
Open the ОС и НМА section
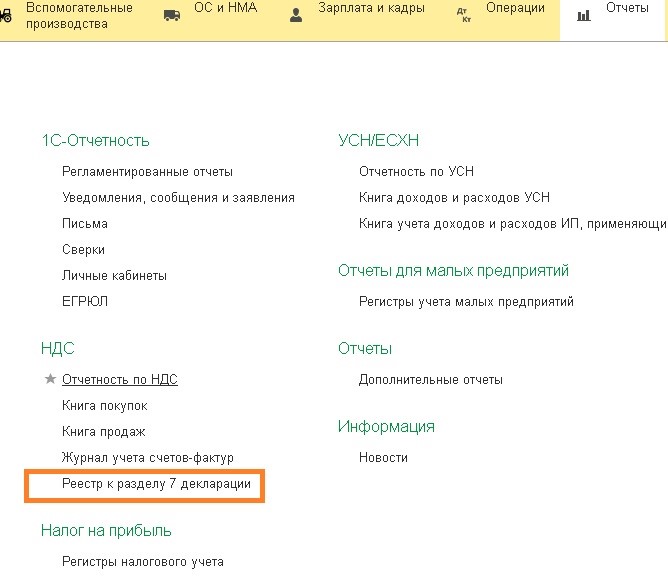click(x=226, y=8)
